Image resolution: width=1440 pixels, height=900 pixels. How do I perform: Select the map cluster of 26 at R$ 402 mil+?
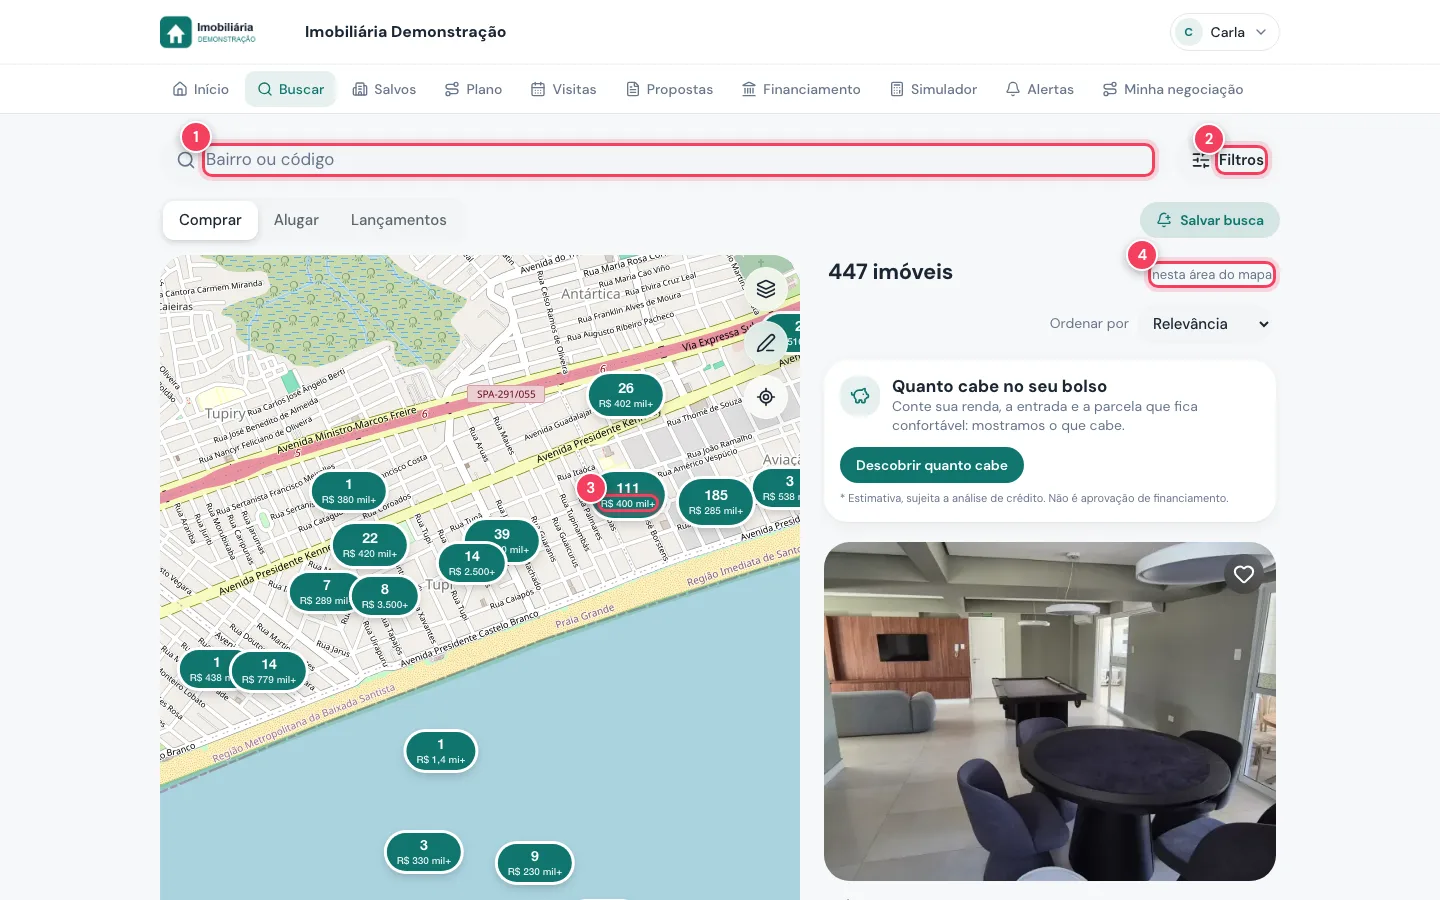click(626, 395)
